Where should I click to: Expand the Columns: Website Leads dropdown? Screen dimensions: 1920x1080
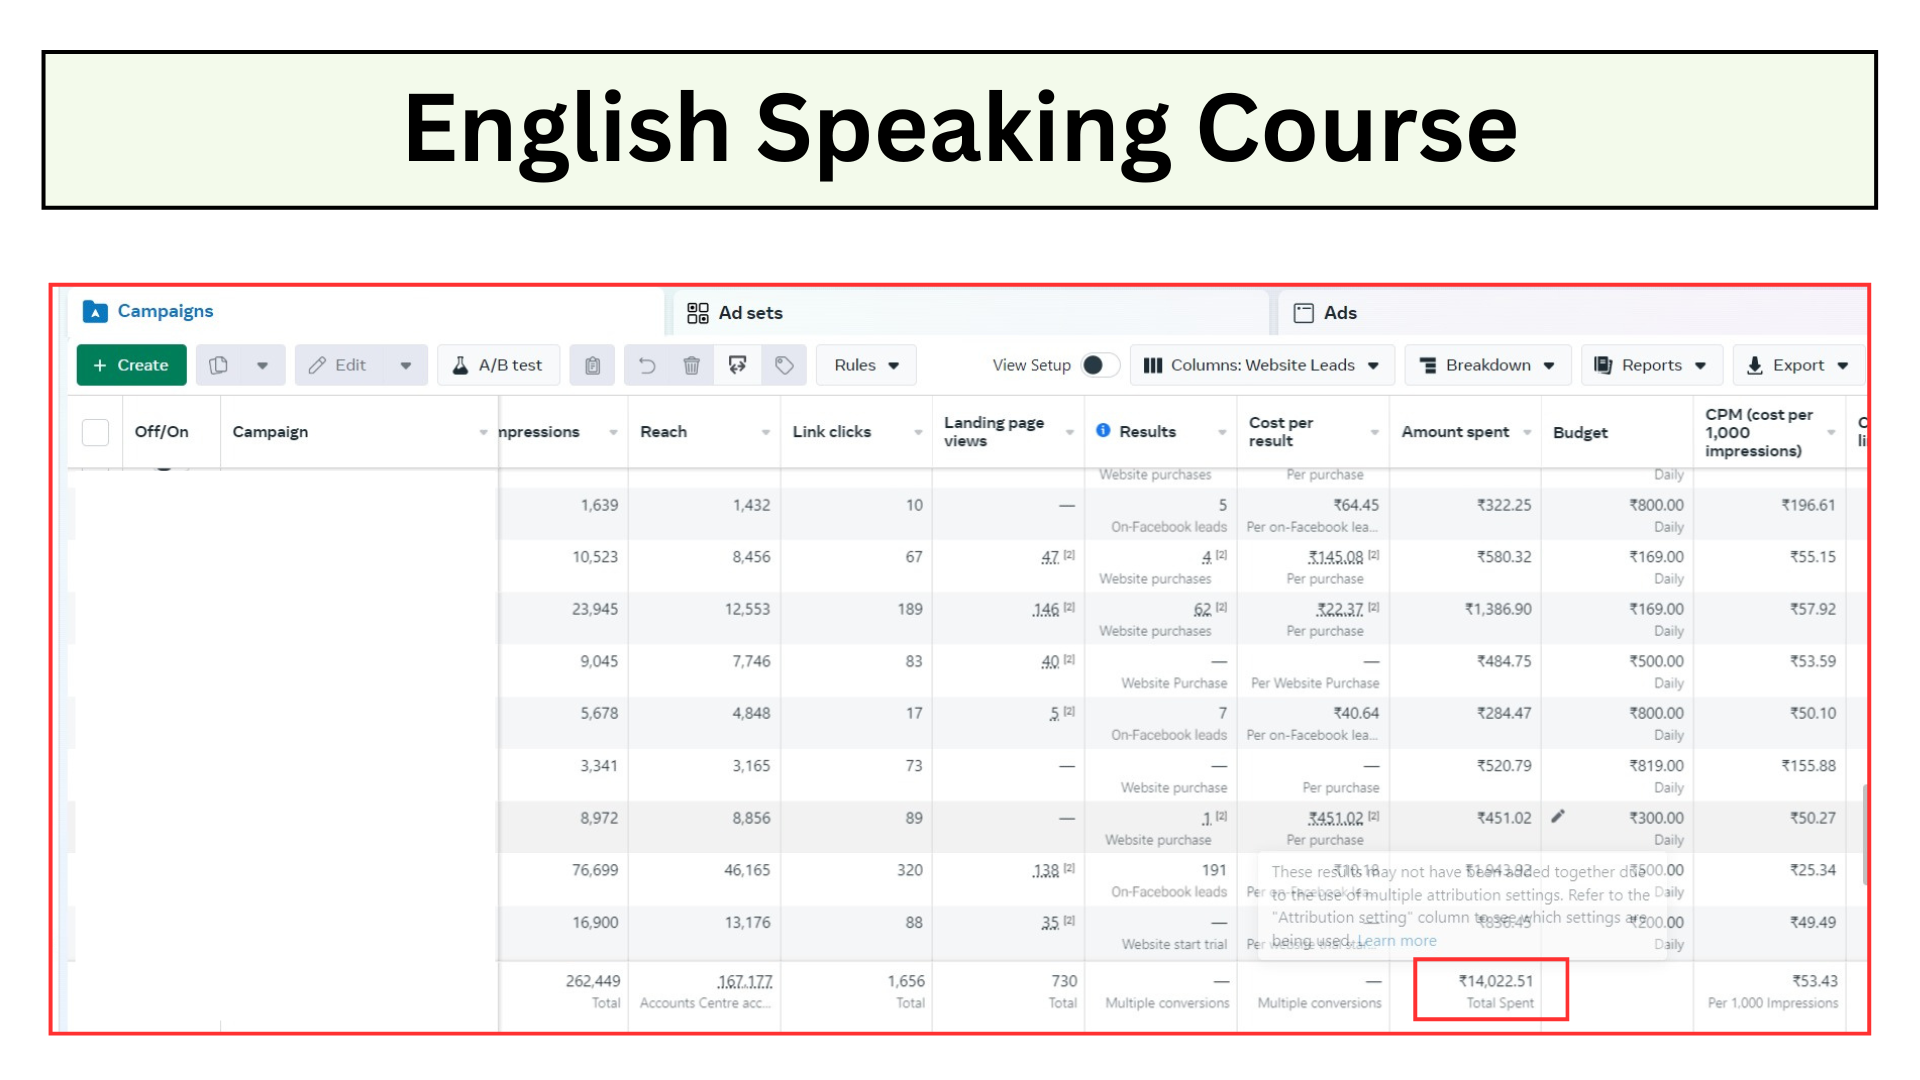point(1262,365)
